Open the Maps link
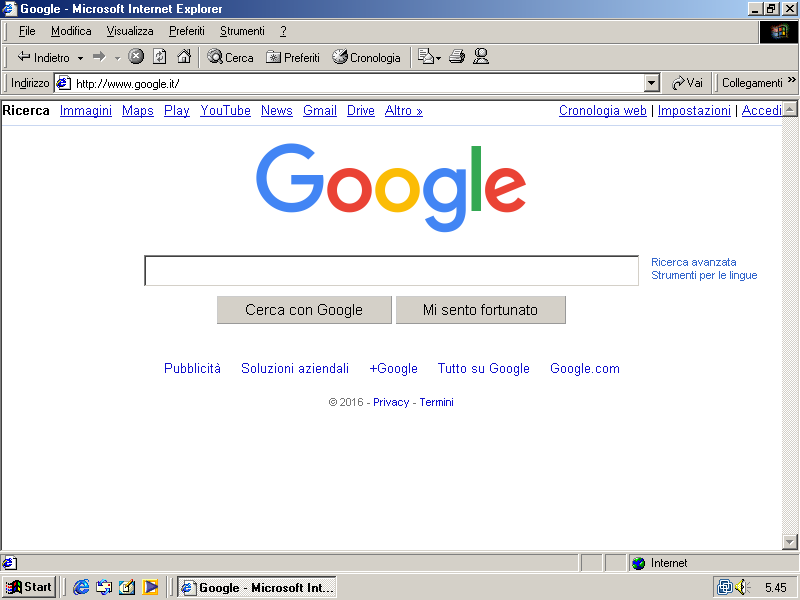 click(138, 111)
